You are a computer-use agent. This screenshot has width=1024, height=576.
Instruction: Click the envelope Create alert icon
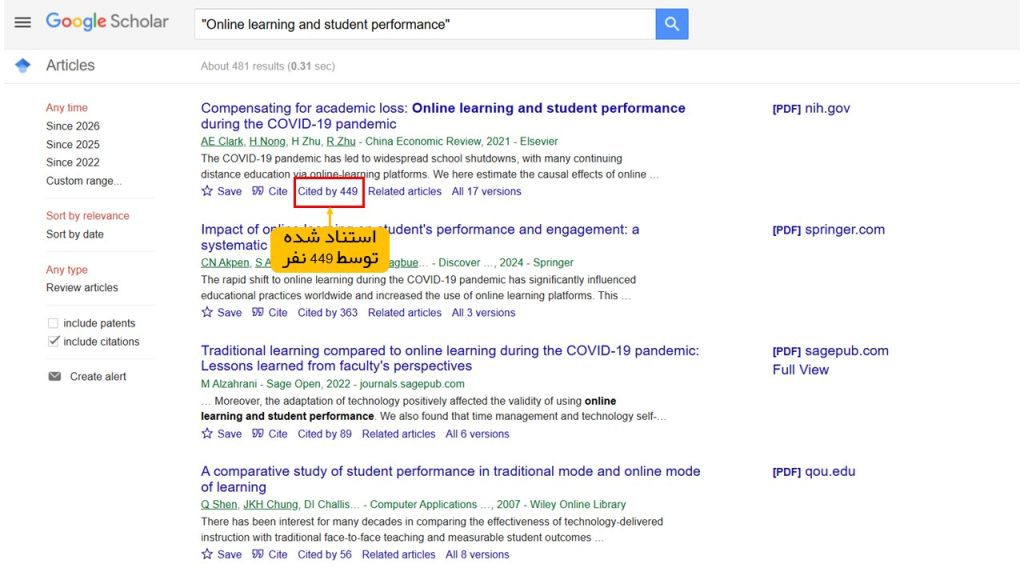coord(55,376)
